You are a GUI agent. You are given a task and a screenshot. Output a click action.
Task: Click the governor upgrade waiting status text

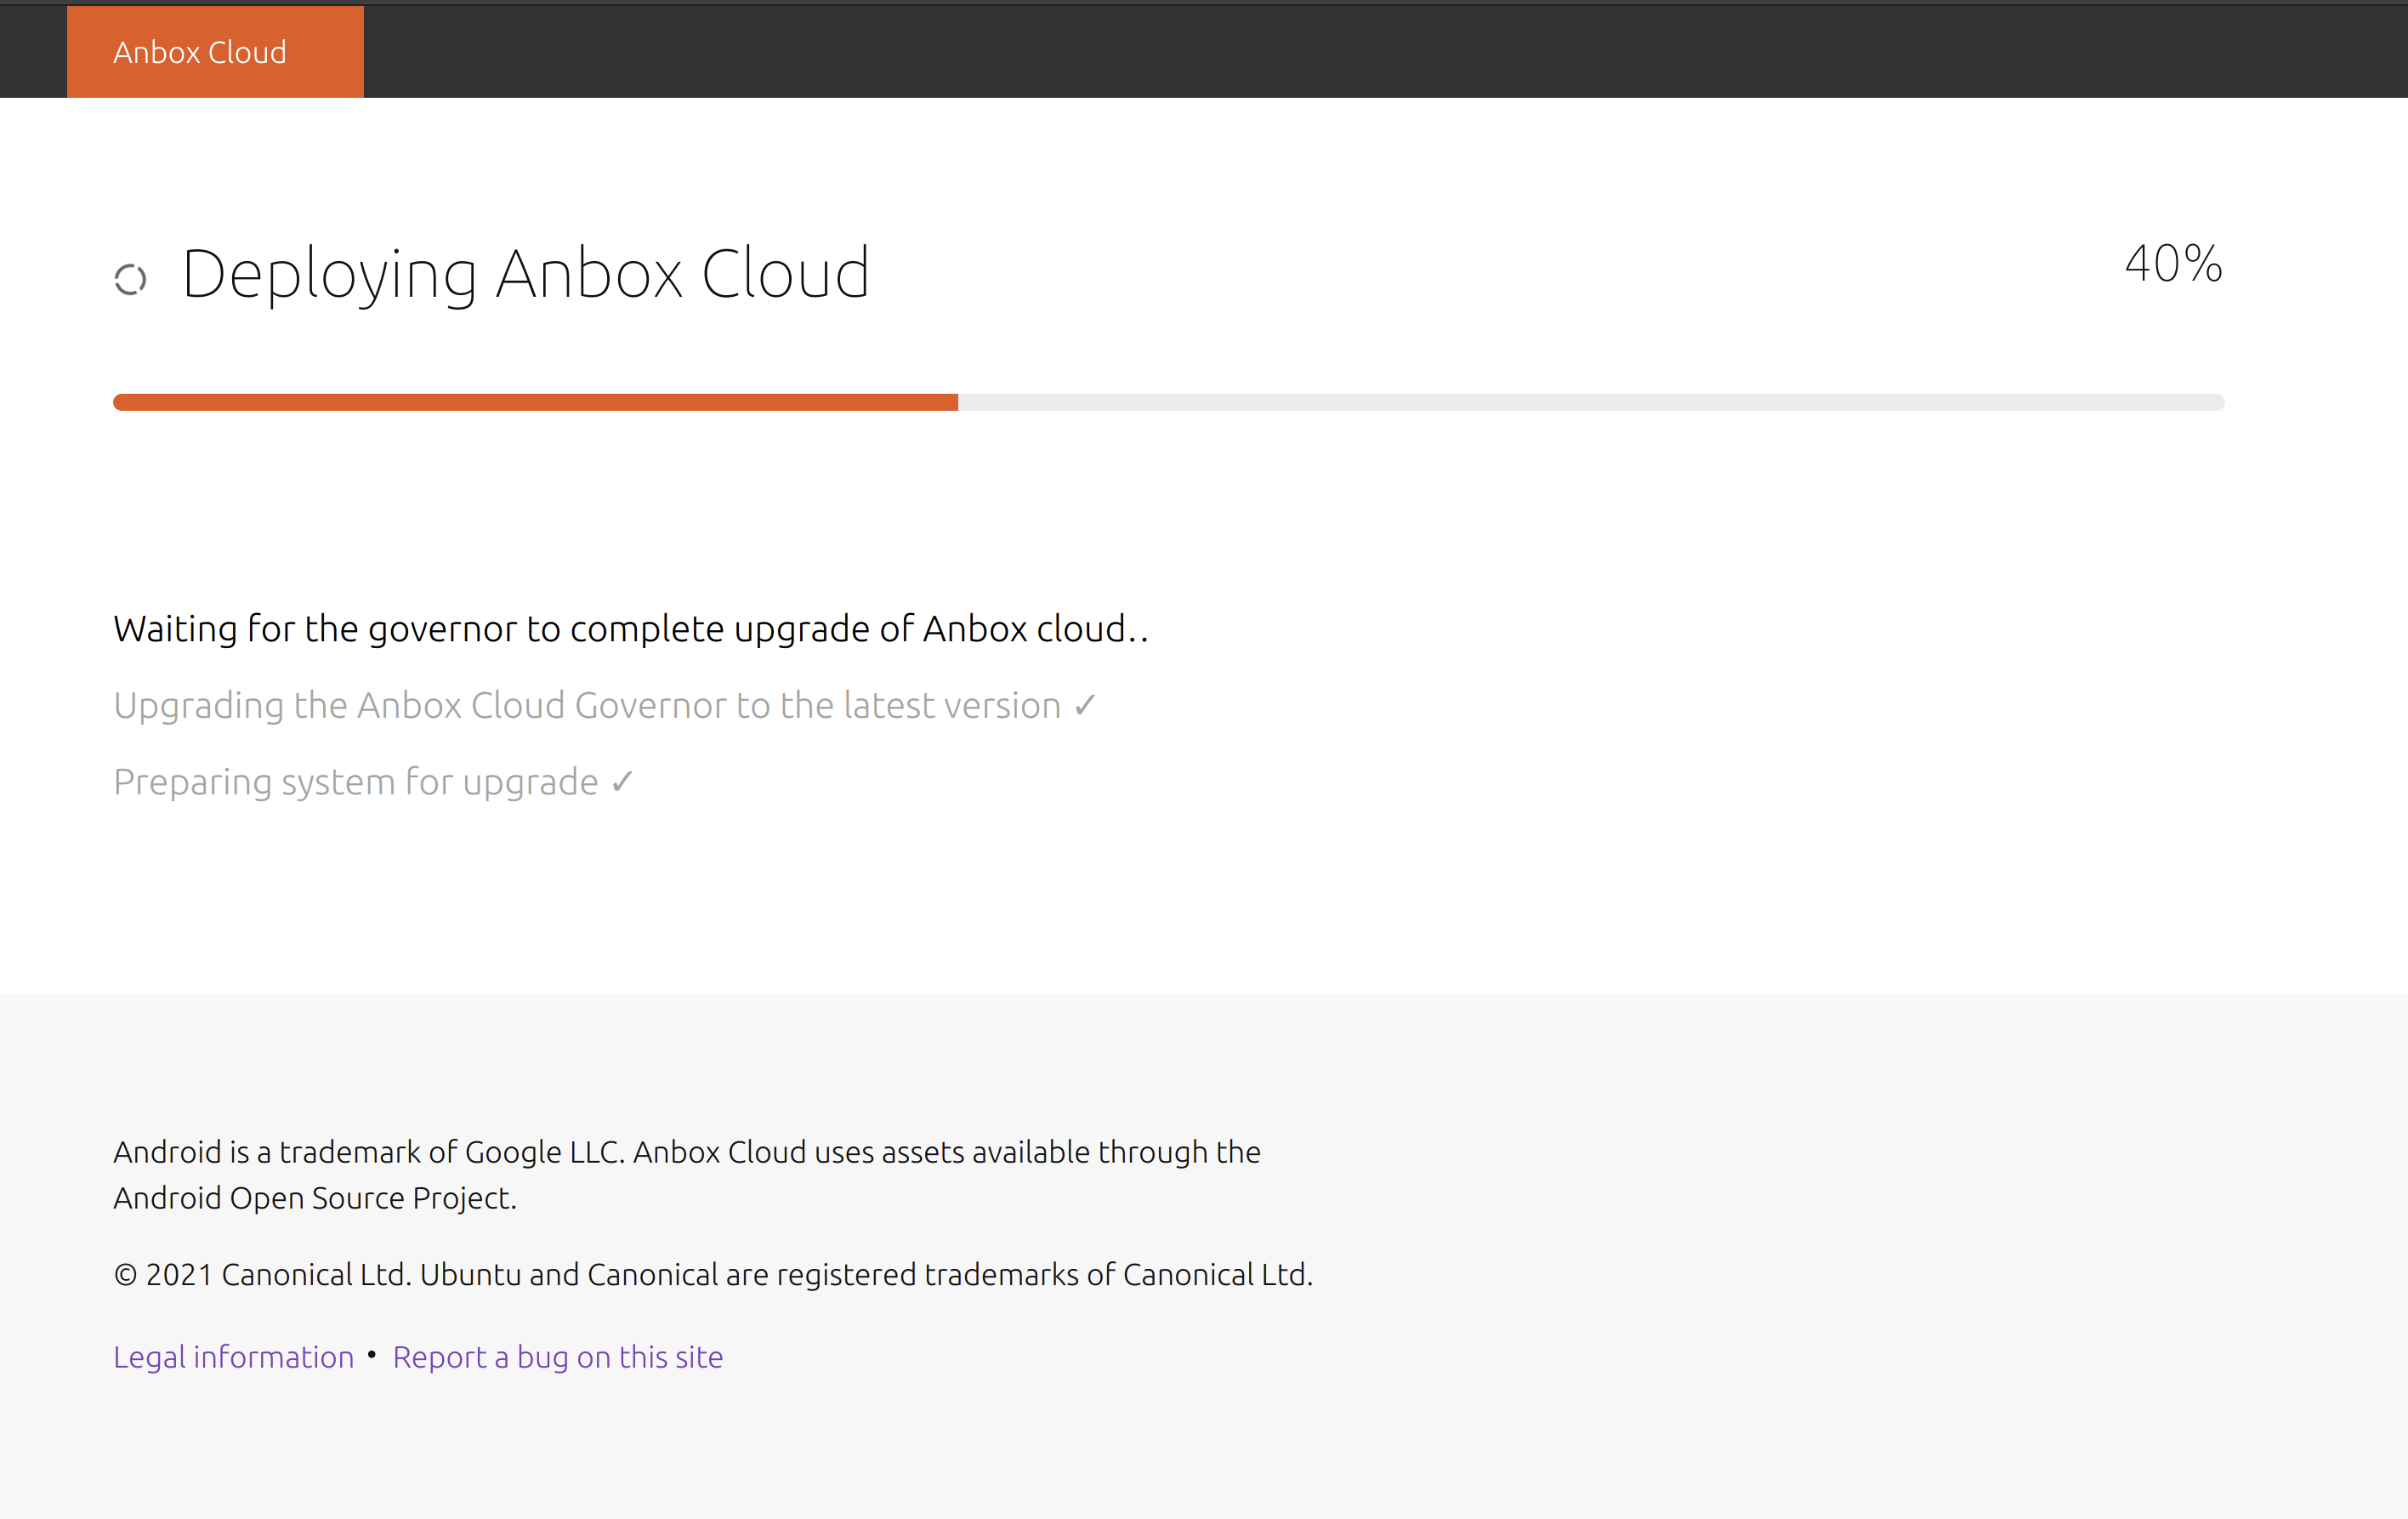pos(631,629)
